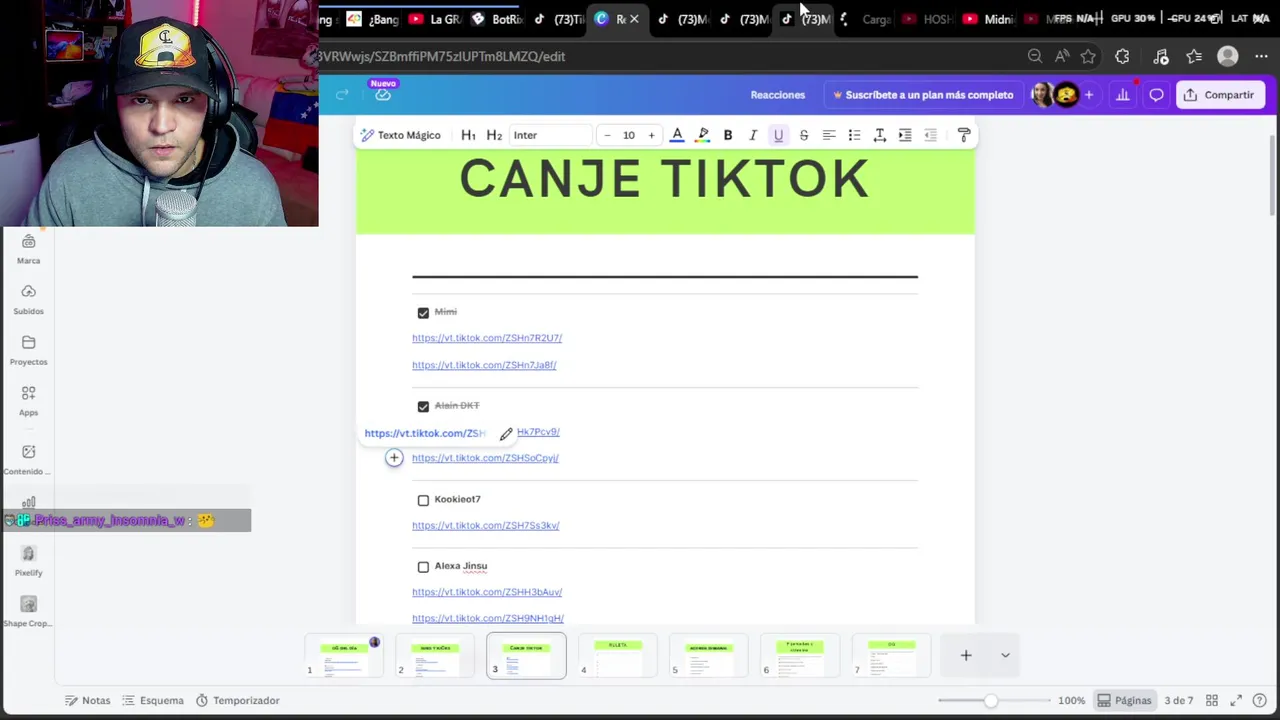Open comments speech bubble
The height and width of the screenshot is (720, 1280).
pyautogui.click(x=1156, y=95)
